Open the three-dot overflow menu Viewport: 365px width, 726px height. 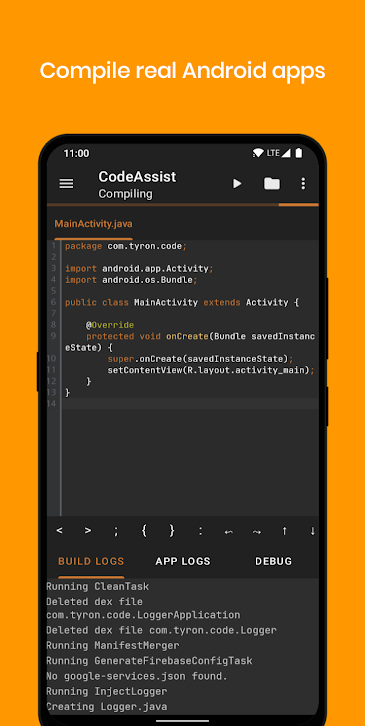303,184
